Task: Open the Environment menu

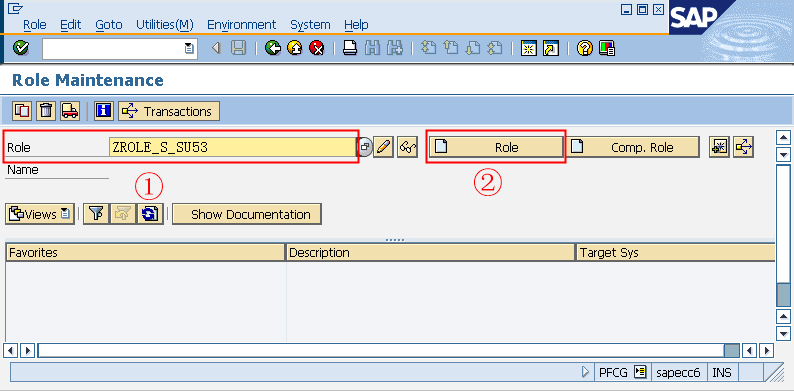Action: pyautogui.click(x=242, y=24)
